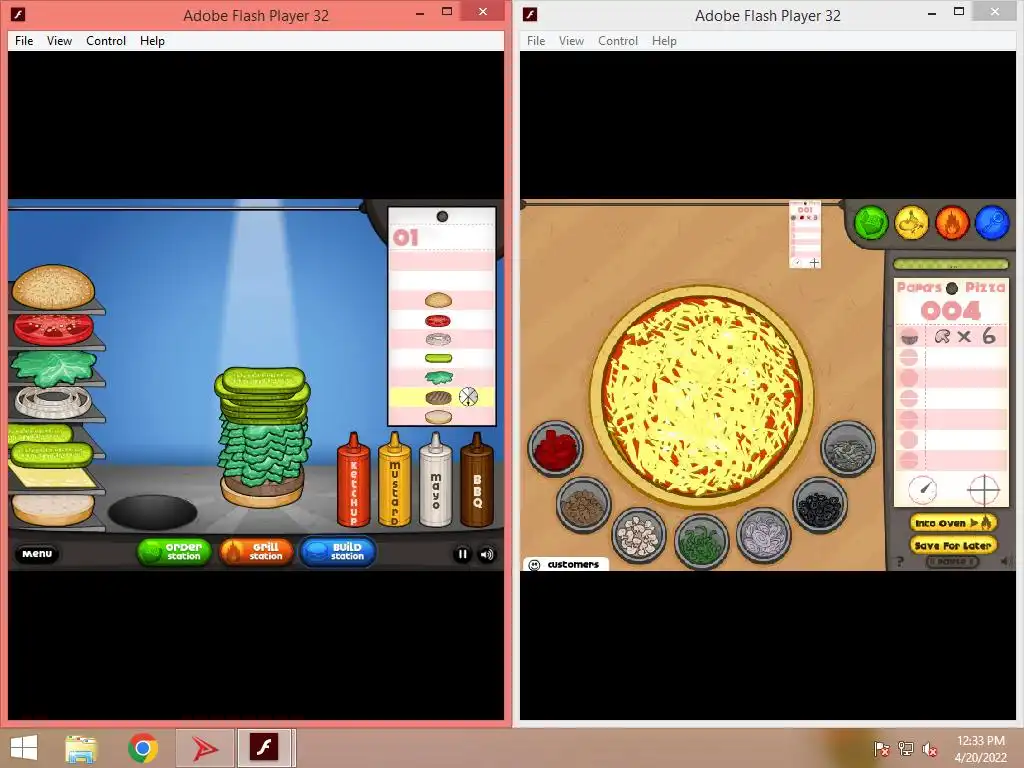Viewport: 1024px width, 768px height.
Task: Open File Explorer from taskbar
Action: click(81, 749)
